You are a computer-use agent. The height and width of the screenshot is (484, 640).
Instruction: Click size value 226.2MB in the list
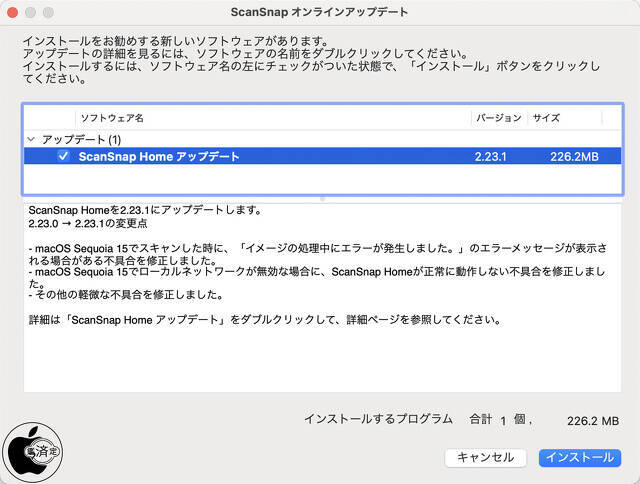click(574, 157)
